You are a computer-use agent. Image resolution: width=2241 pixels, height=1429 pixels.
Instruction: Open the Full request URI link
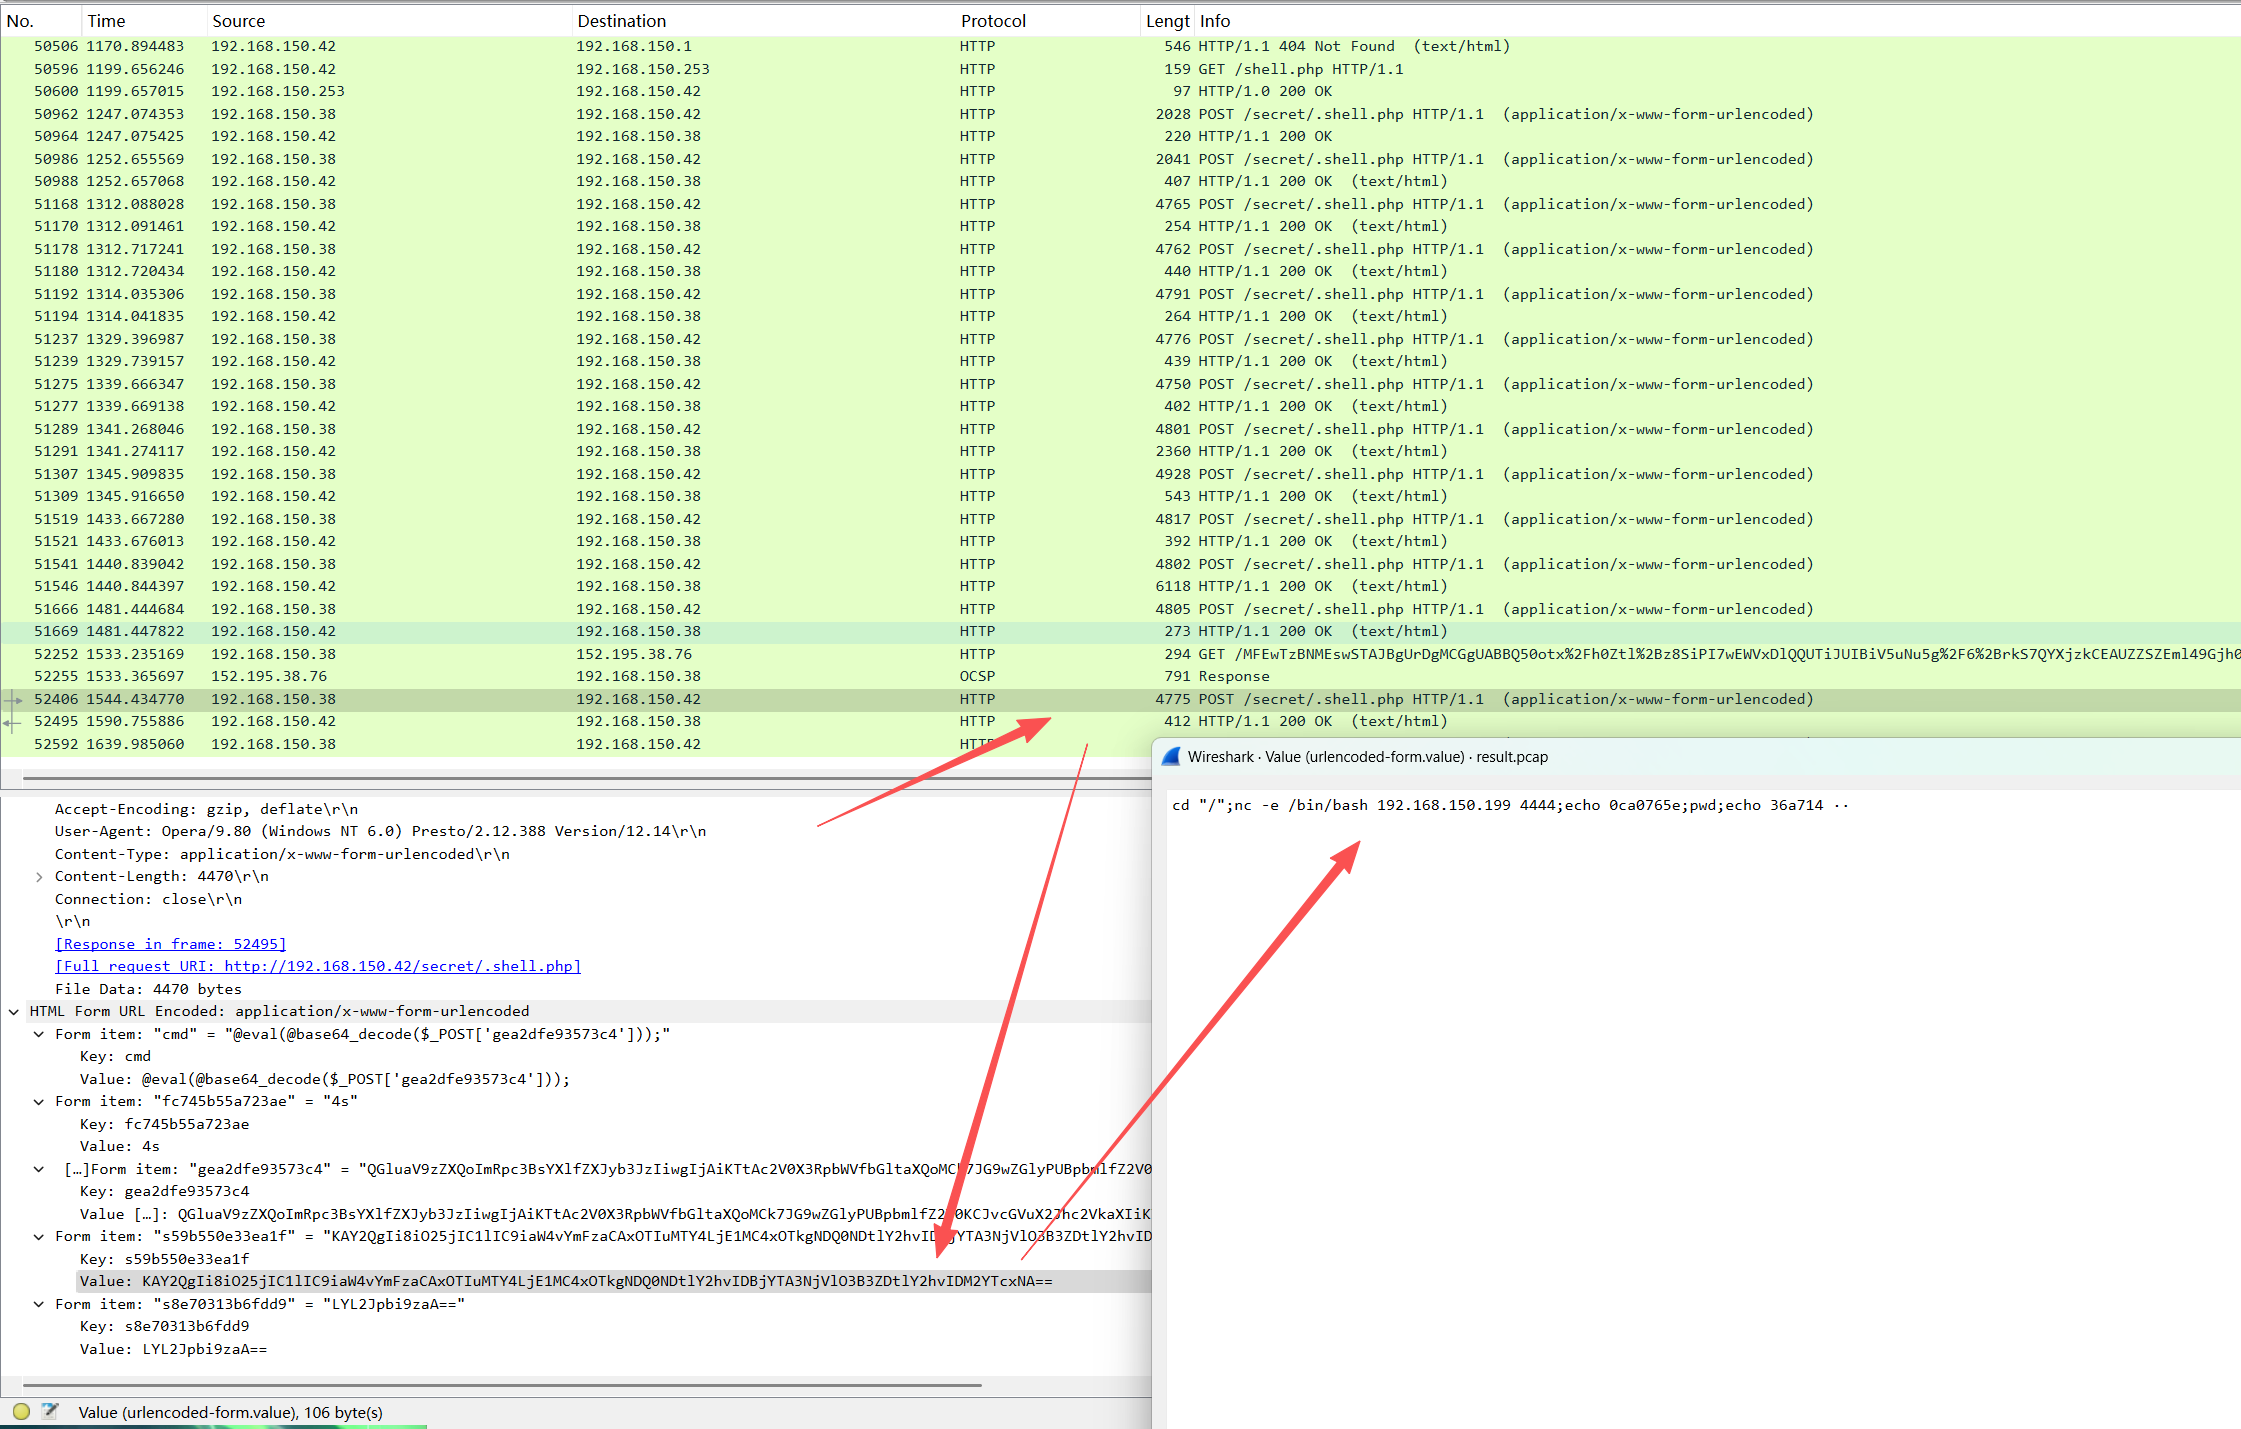pos(318,966)
